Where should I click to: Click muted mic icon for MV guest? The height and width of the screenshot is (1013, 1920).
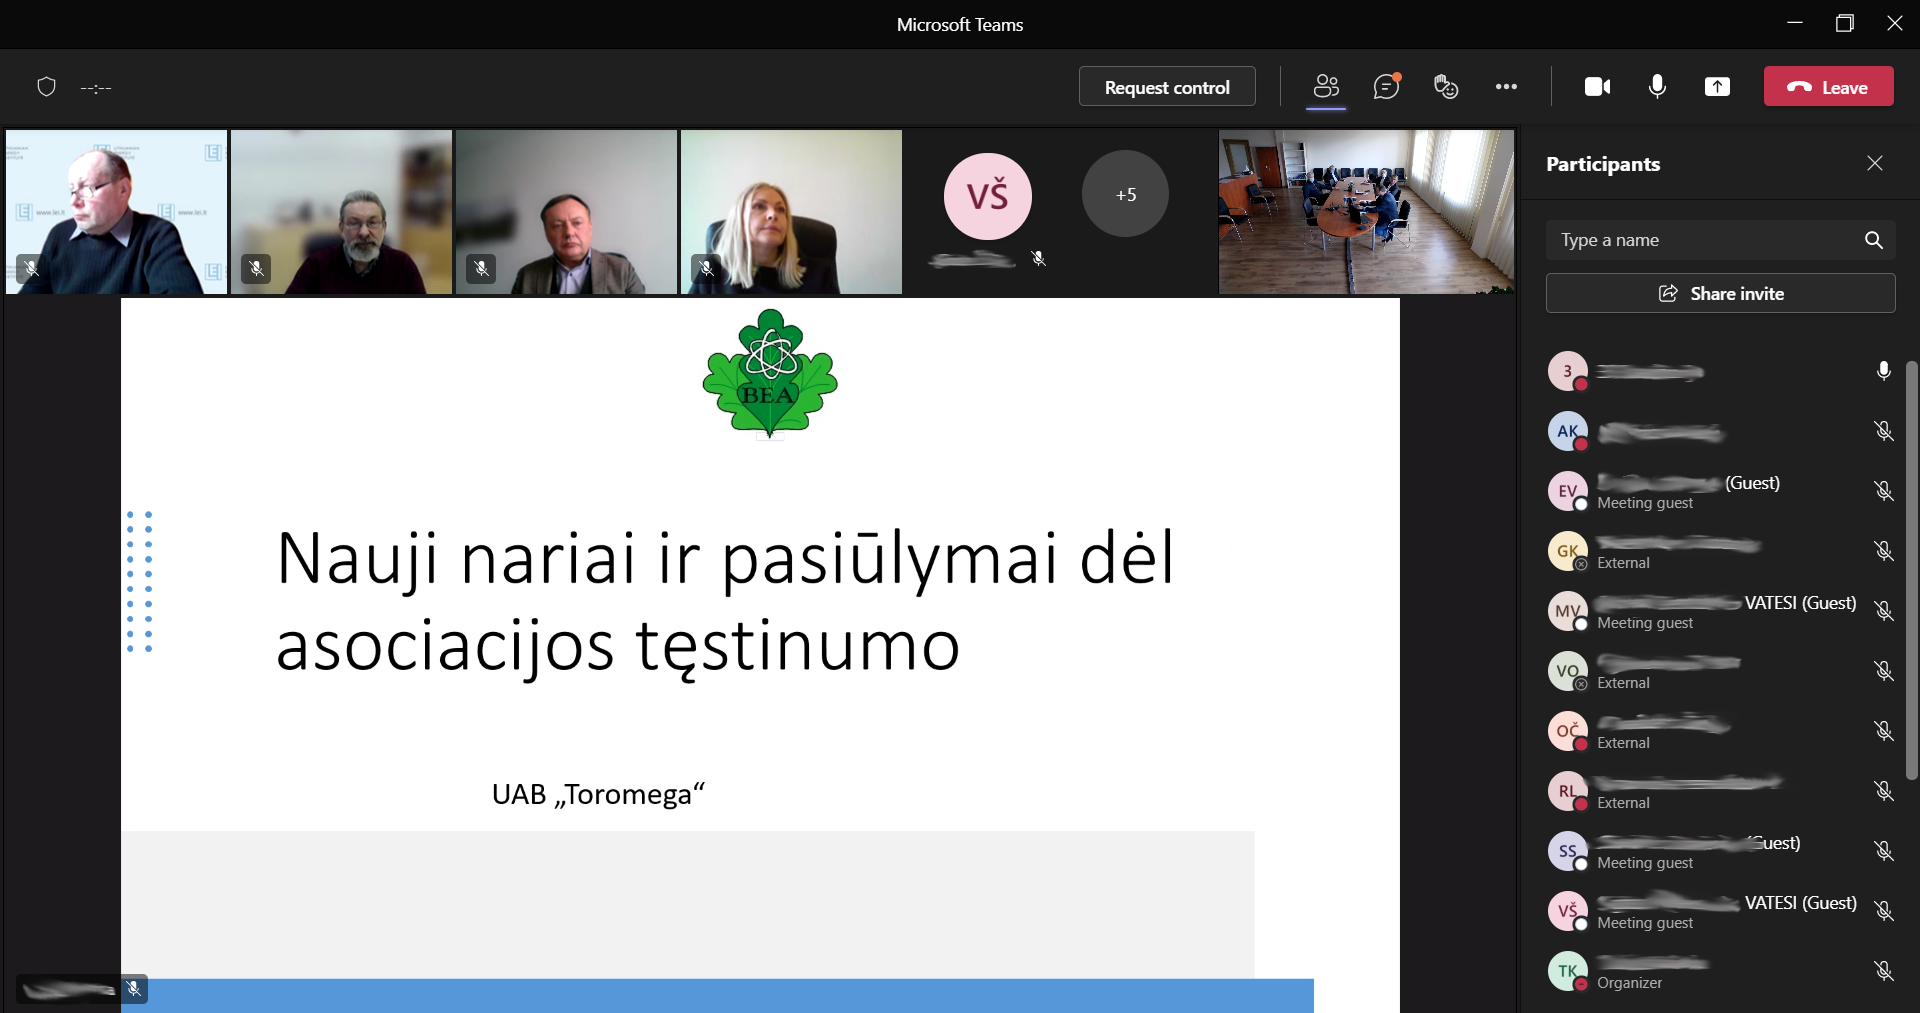click(1883, 611)
